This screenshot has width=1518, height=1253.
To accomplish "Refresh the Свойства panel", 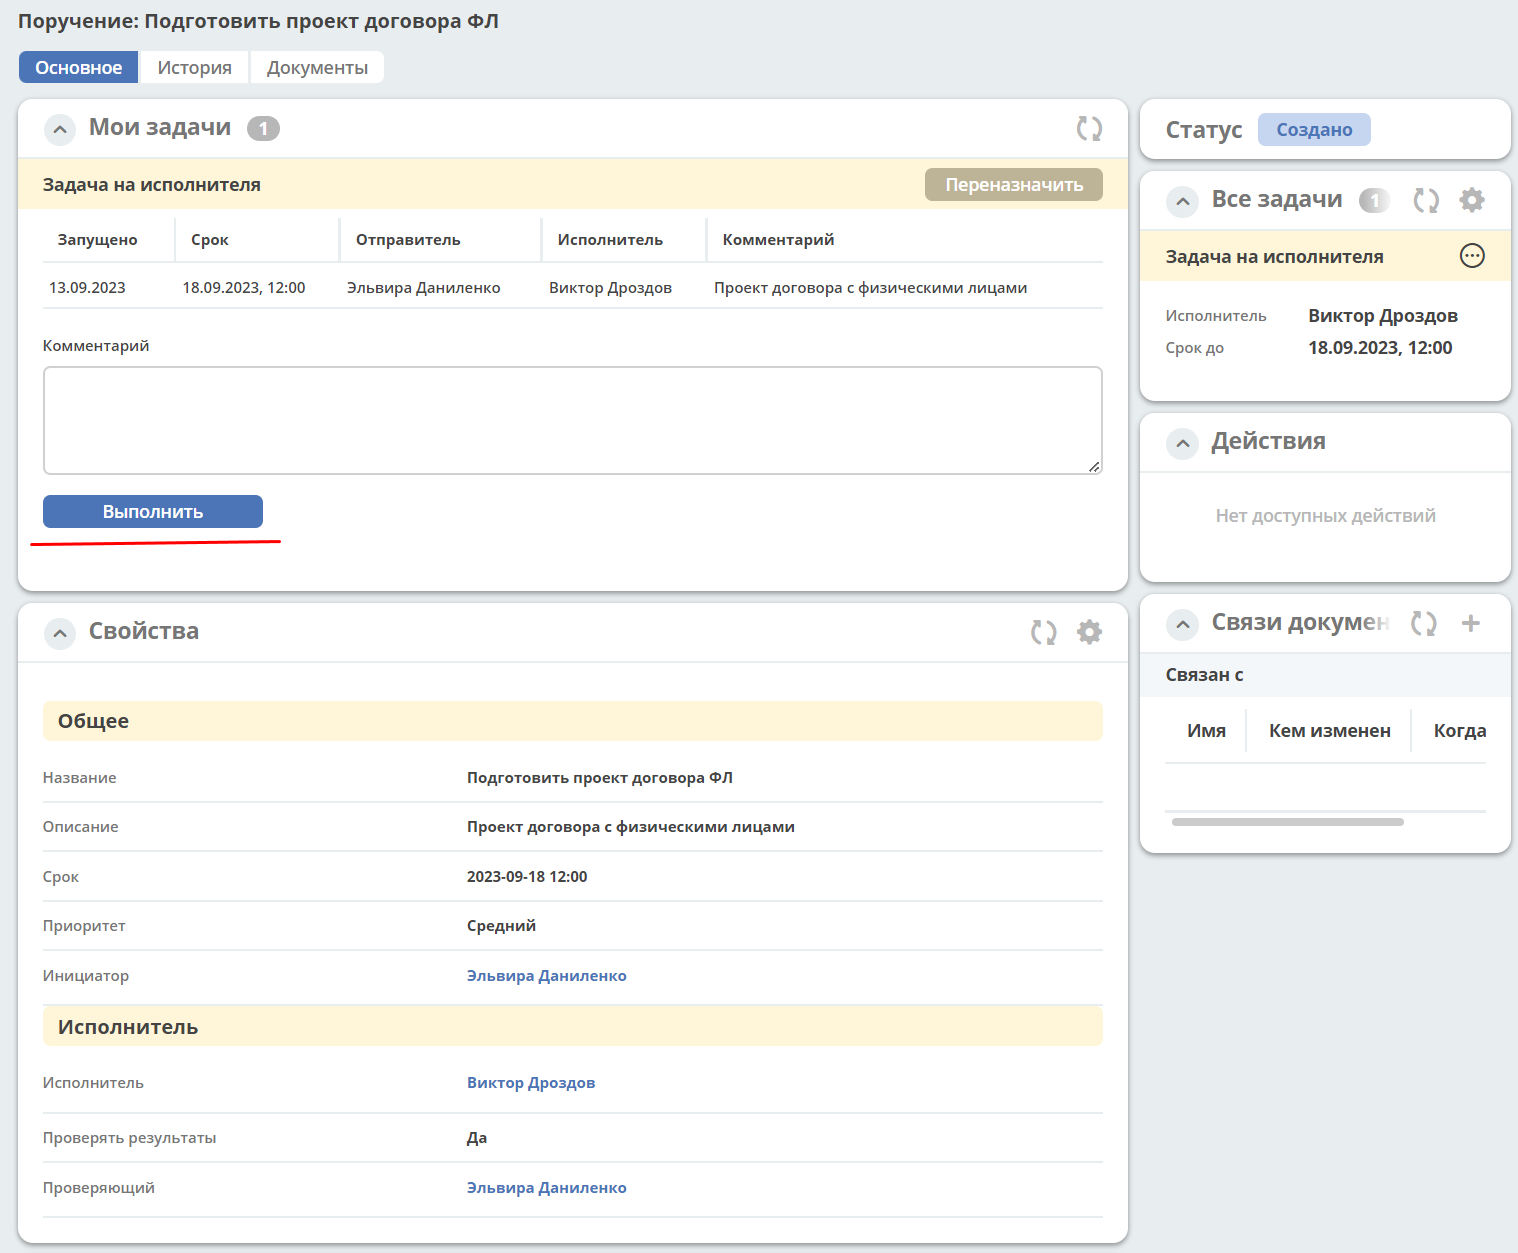I will click(x=1044, y=632).
